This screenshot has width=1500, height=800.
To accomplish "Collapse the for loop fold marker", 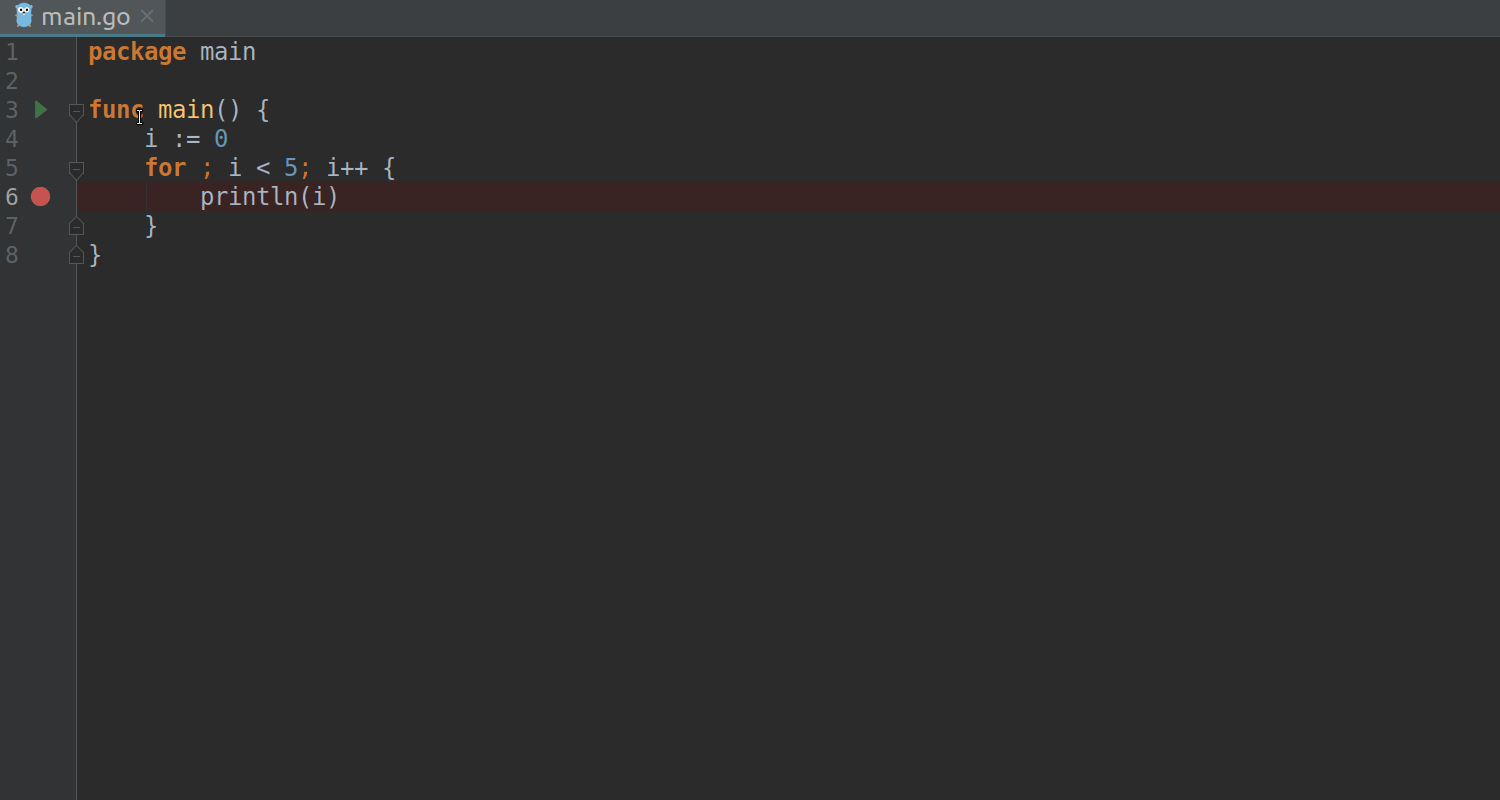I will click(76, 169).
